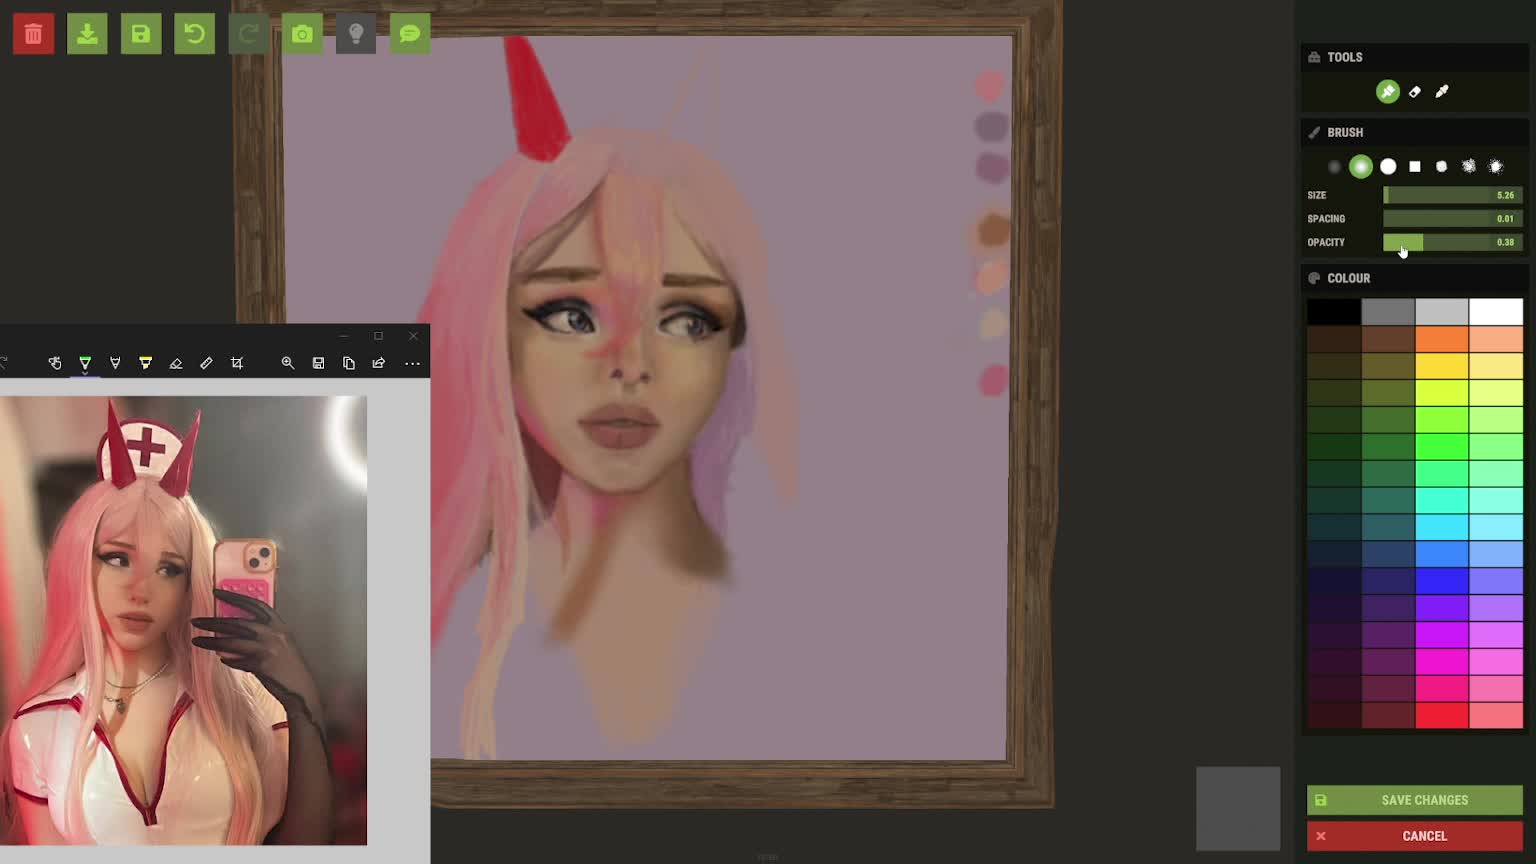Choose the solid round brush tip

coord(1388,167)
